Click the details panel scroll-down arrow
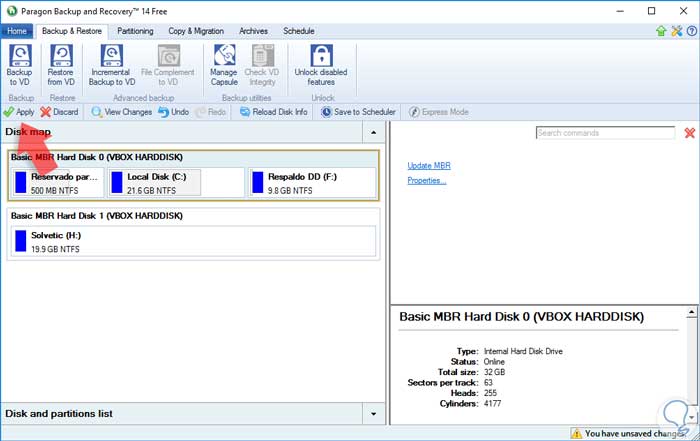The image size is (700, 441). click(692, 418)
